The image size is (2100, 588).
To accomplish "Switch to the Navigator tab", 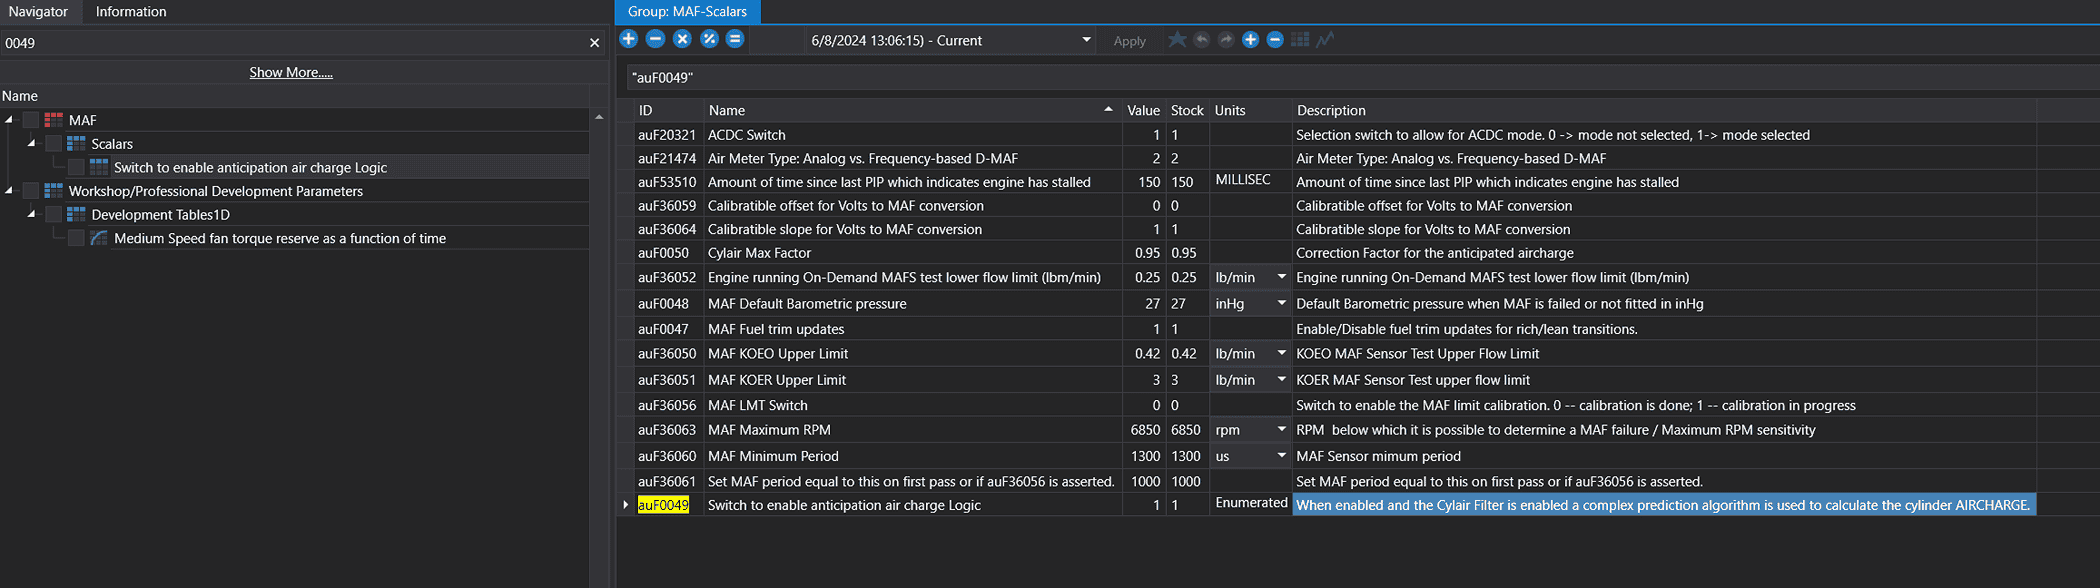I will (39, 12).
